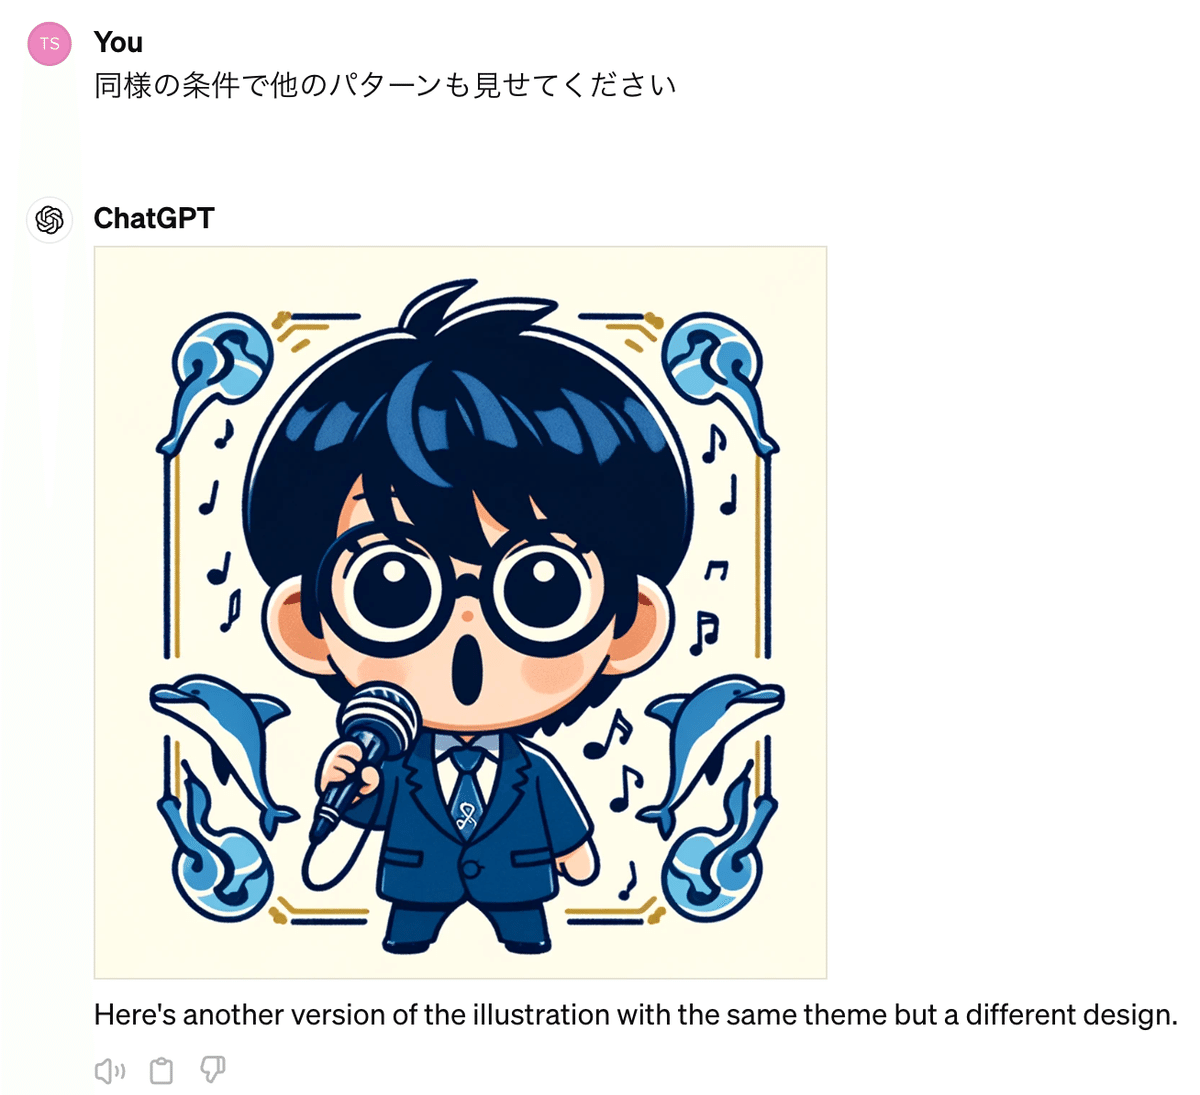Open the generated singer illustration

[460, 612]
